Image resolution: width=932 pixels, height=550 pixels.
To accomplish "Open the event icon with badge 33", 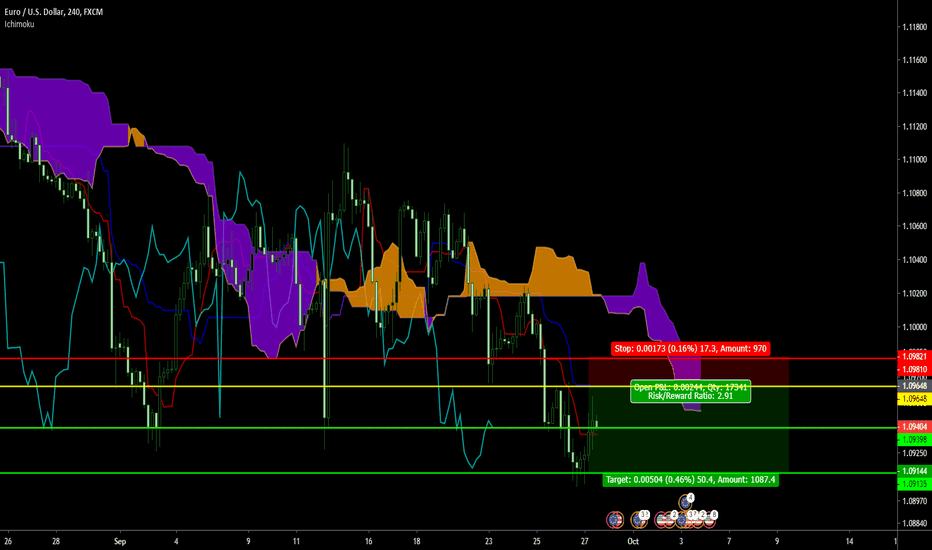I will pos(639,520).
